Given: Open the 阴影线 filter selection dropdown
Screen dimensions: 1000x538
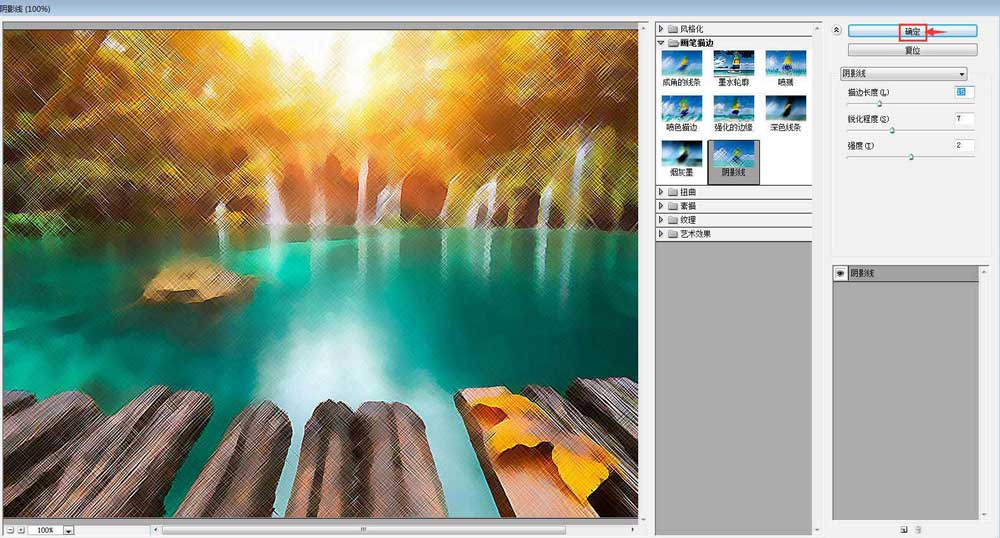Looking at the screenshot, I should (x=903, y=73).
